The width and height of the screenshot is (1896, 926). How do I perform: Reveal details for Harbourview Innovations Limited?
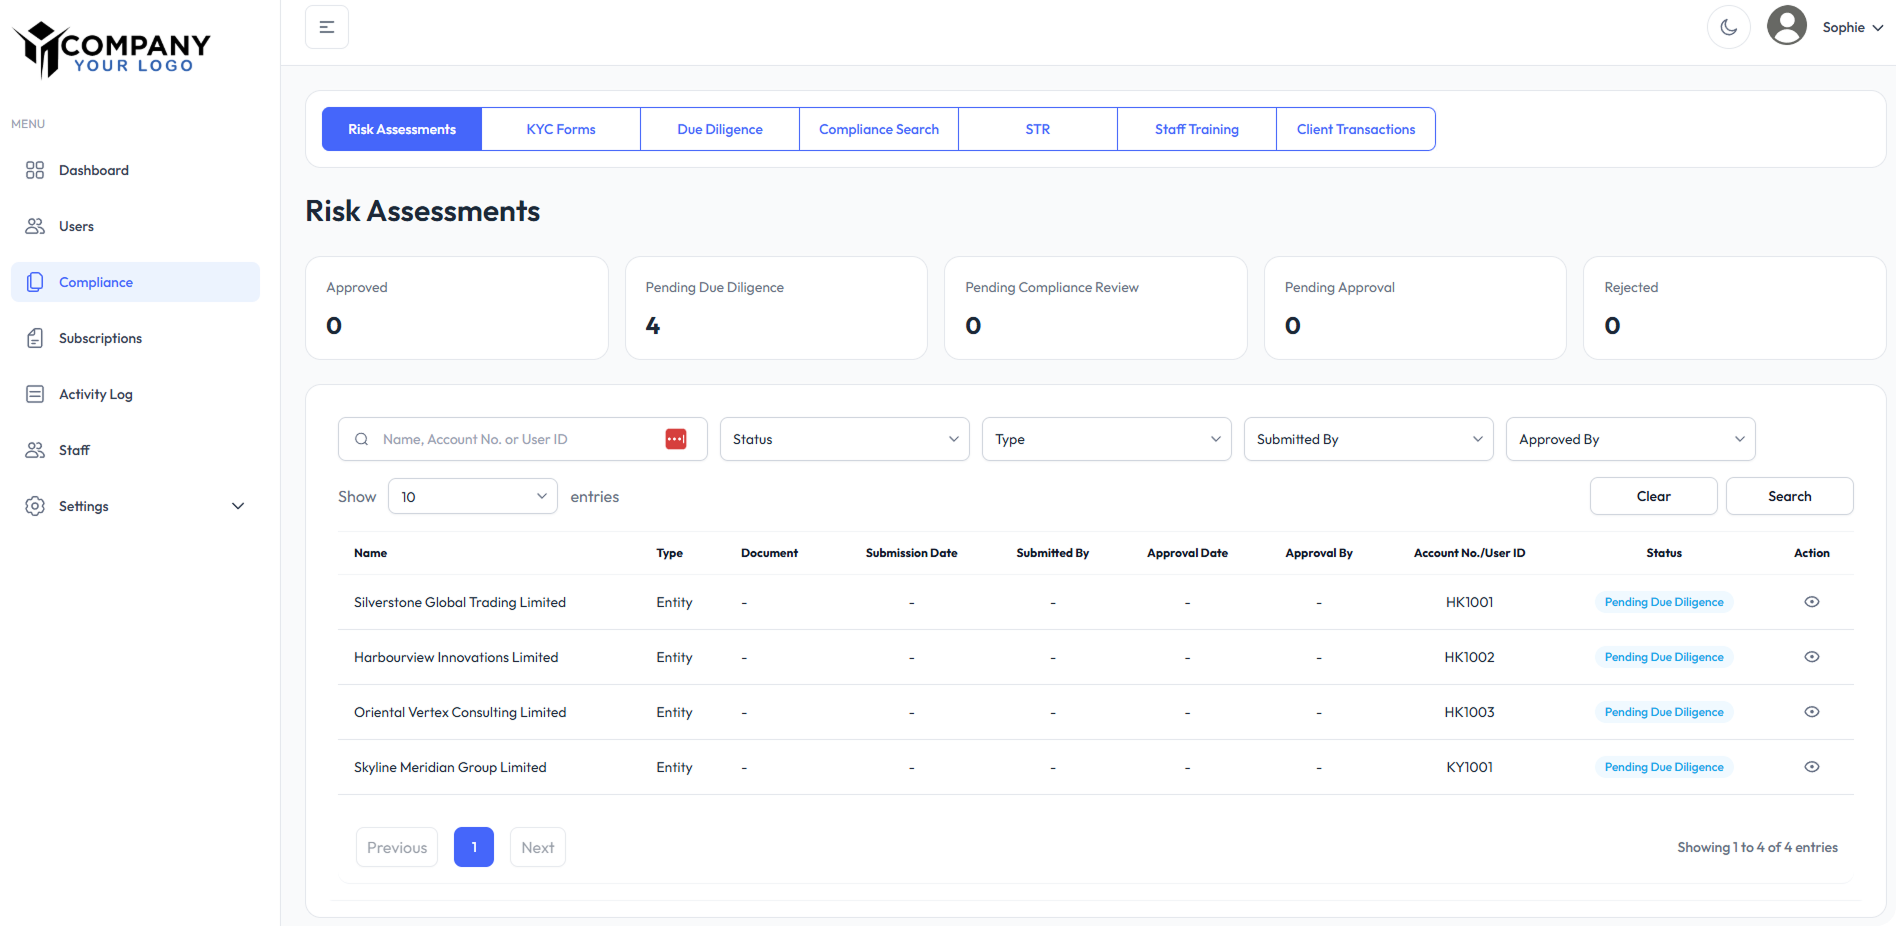click(1812, 657)
